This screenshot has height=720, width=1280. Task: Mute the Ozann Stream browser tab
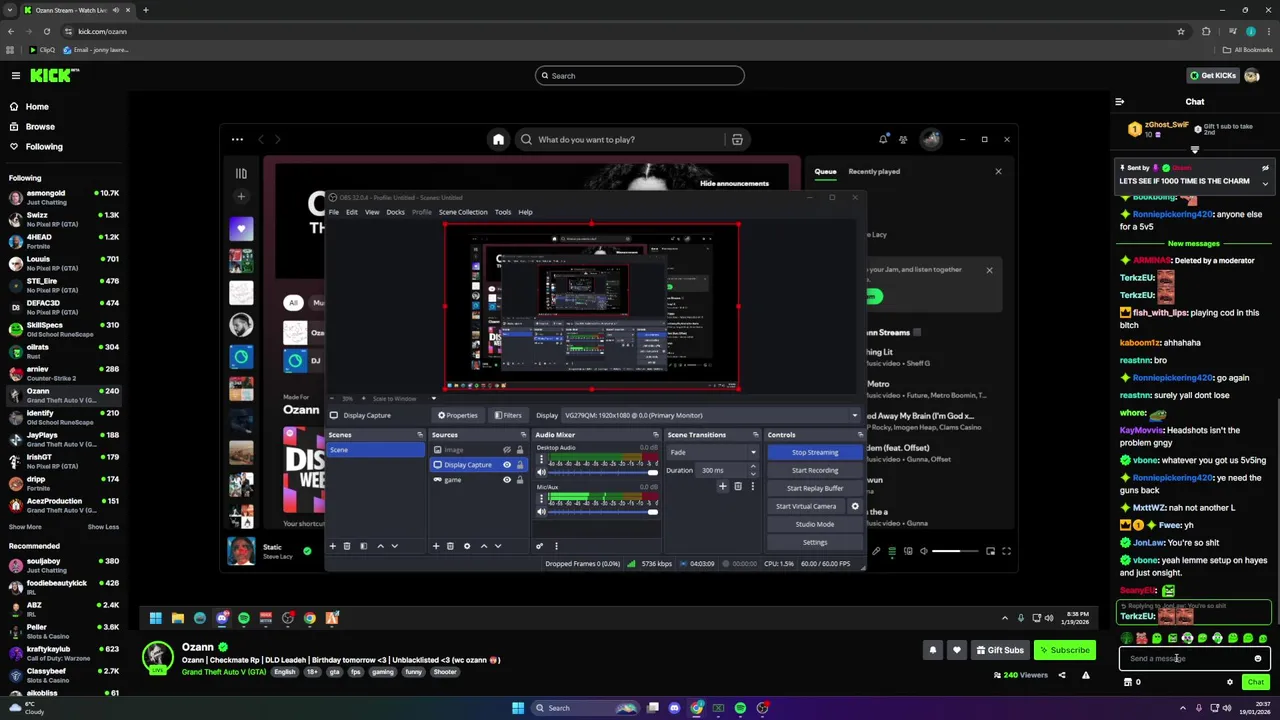(116, 10)
